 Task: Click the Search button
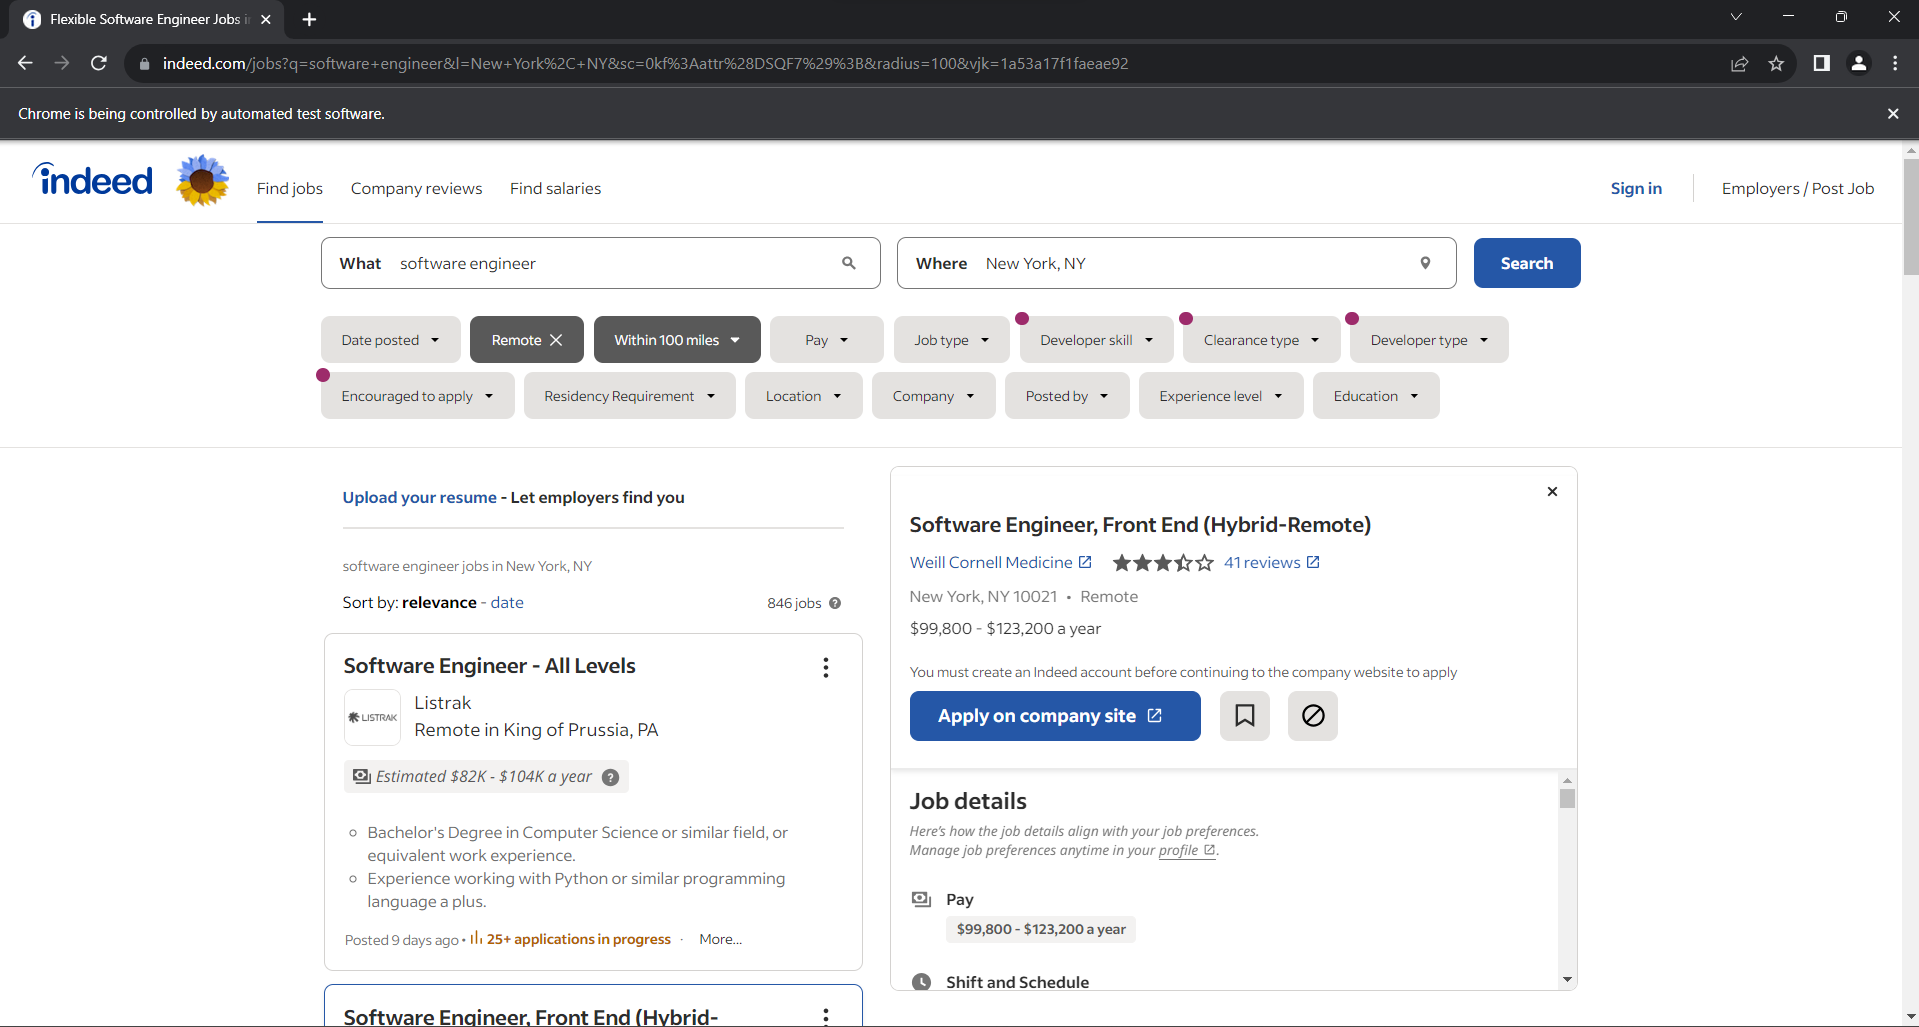tap(1526, 263)
